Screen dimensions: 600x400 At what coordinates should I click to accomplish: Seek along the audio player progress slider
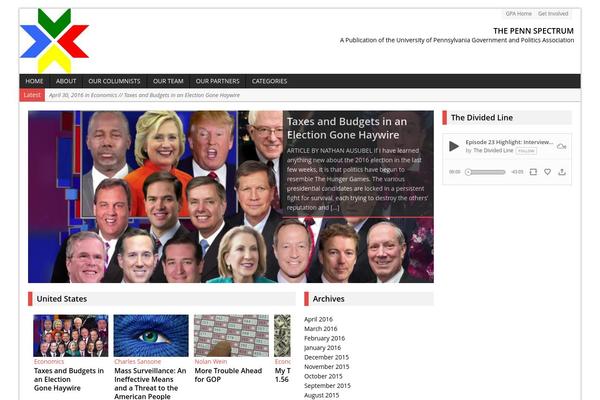[485, 172]
